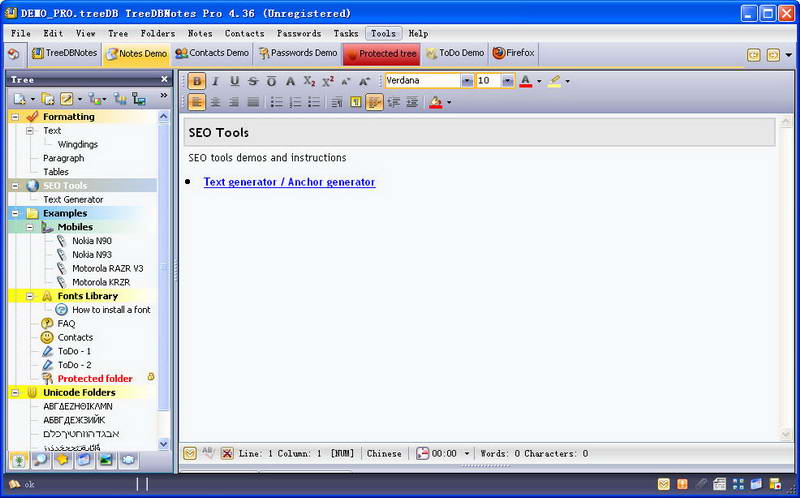Open the Folders menu

158,34
